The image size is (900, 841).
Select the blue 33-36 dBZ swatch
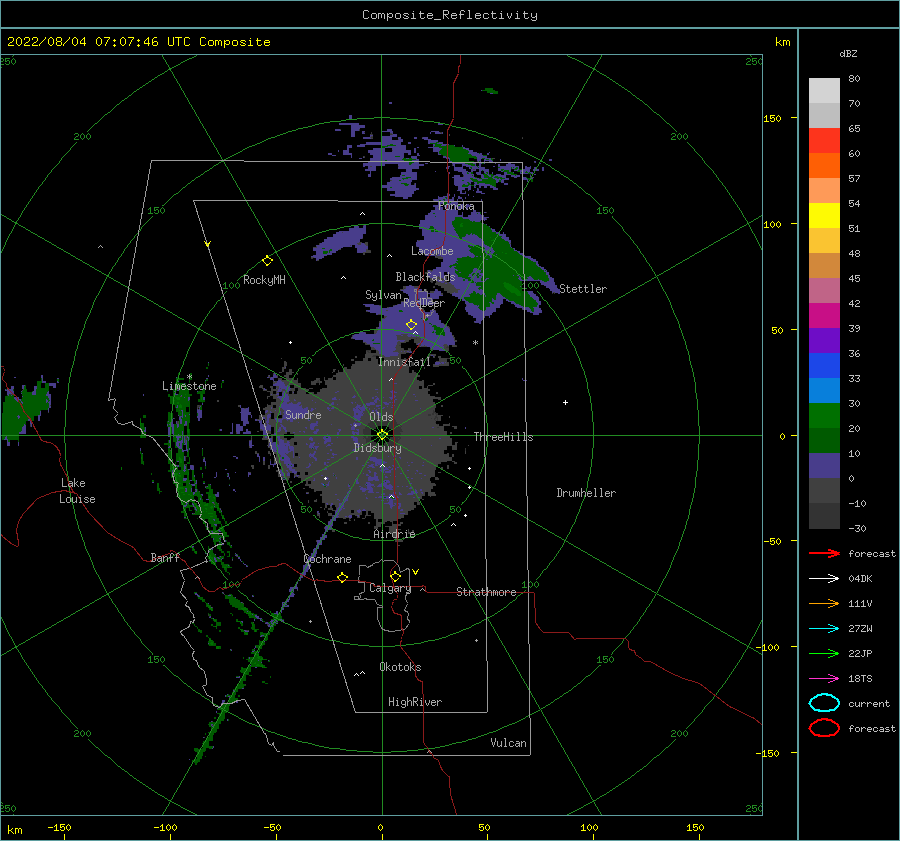[824, 365]
